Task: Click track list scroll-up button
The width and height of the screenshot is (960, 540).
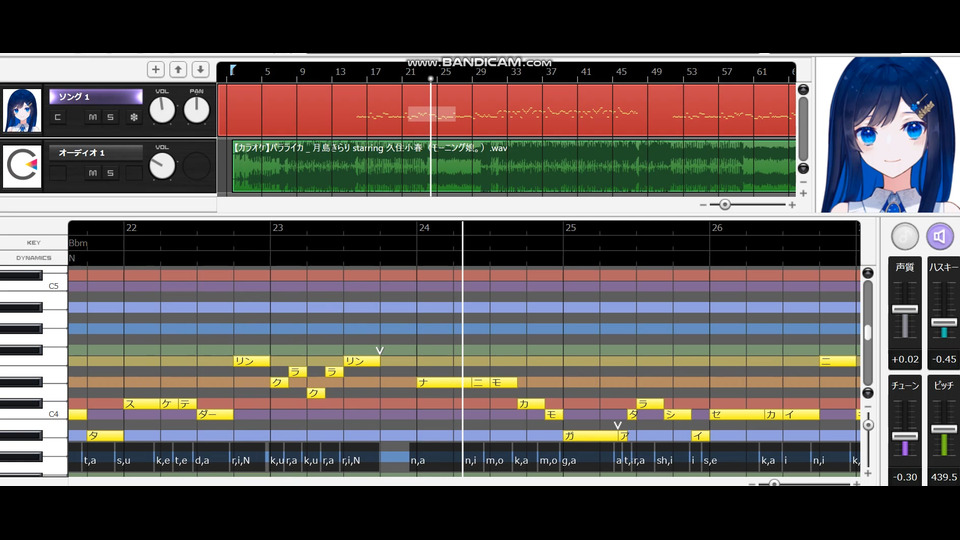Action: click(x=803, y=90)
